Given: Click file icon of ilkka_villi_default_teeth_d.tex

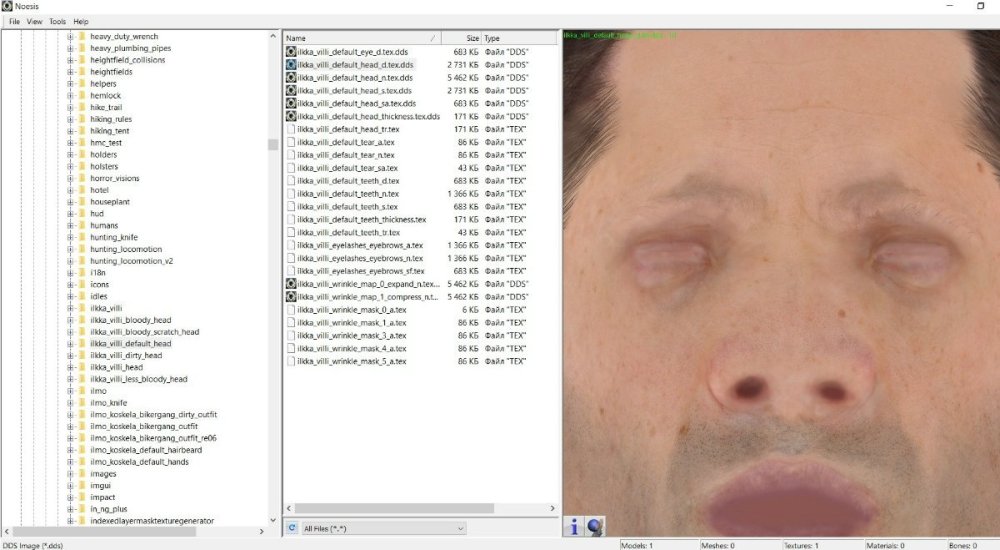Looking at the screenshot, I should click(291, 181).
